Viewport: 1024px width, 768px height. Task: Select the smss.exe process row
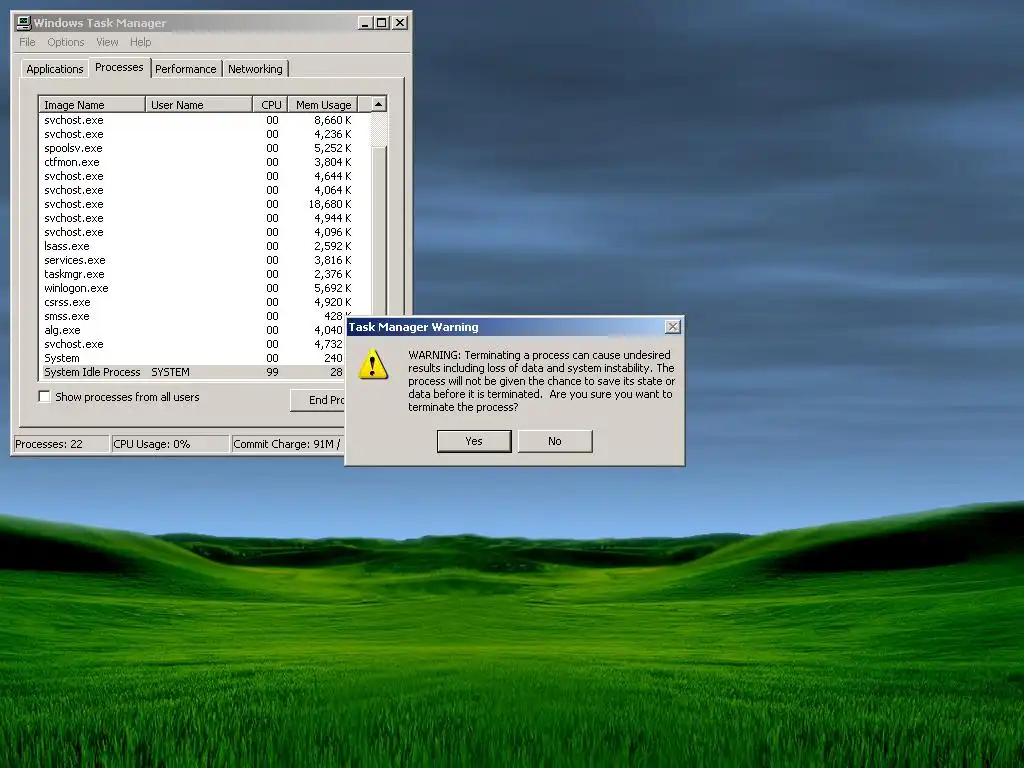tap(193, 316)
